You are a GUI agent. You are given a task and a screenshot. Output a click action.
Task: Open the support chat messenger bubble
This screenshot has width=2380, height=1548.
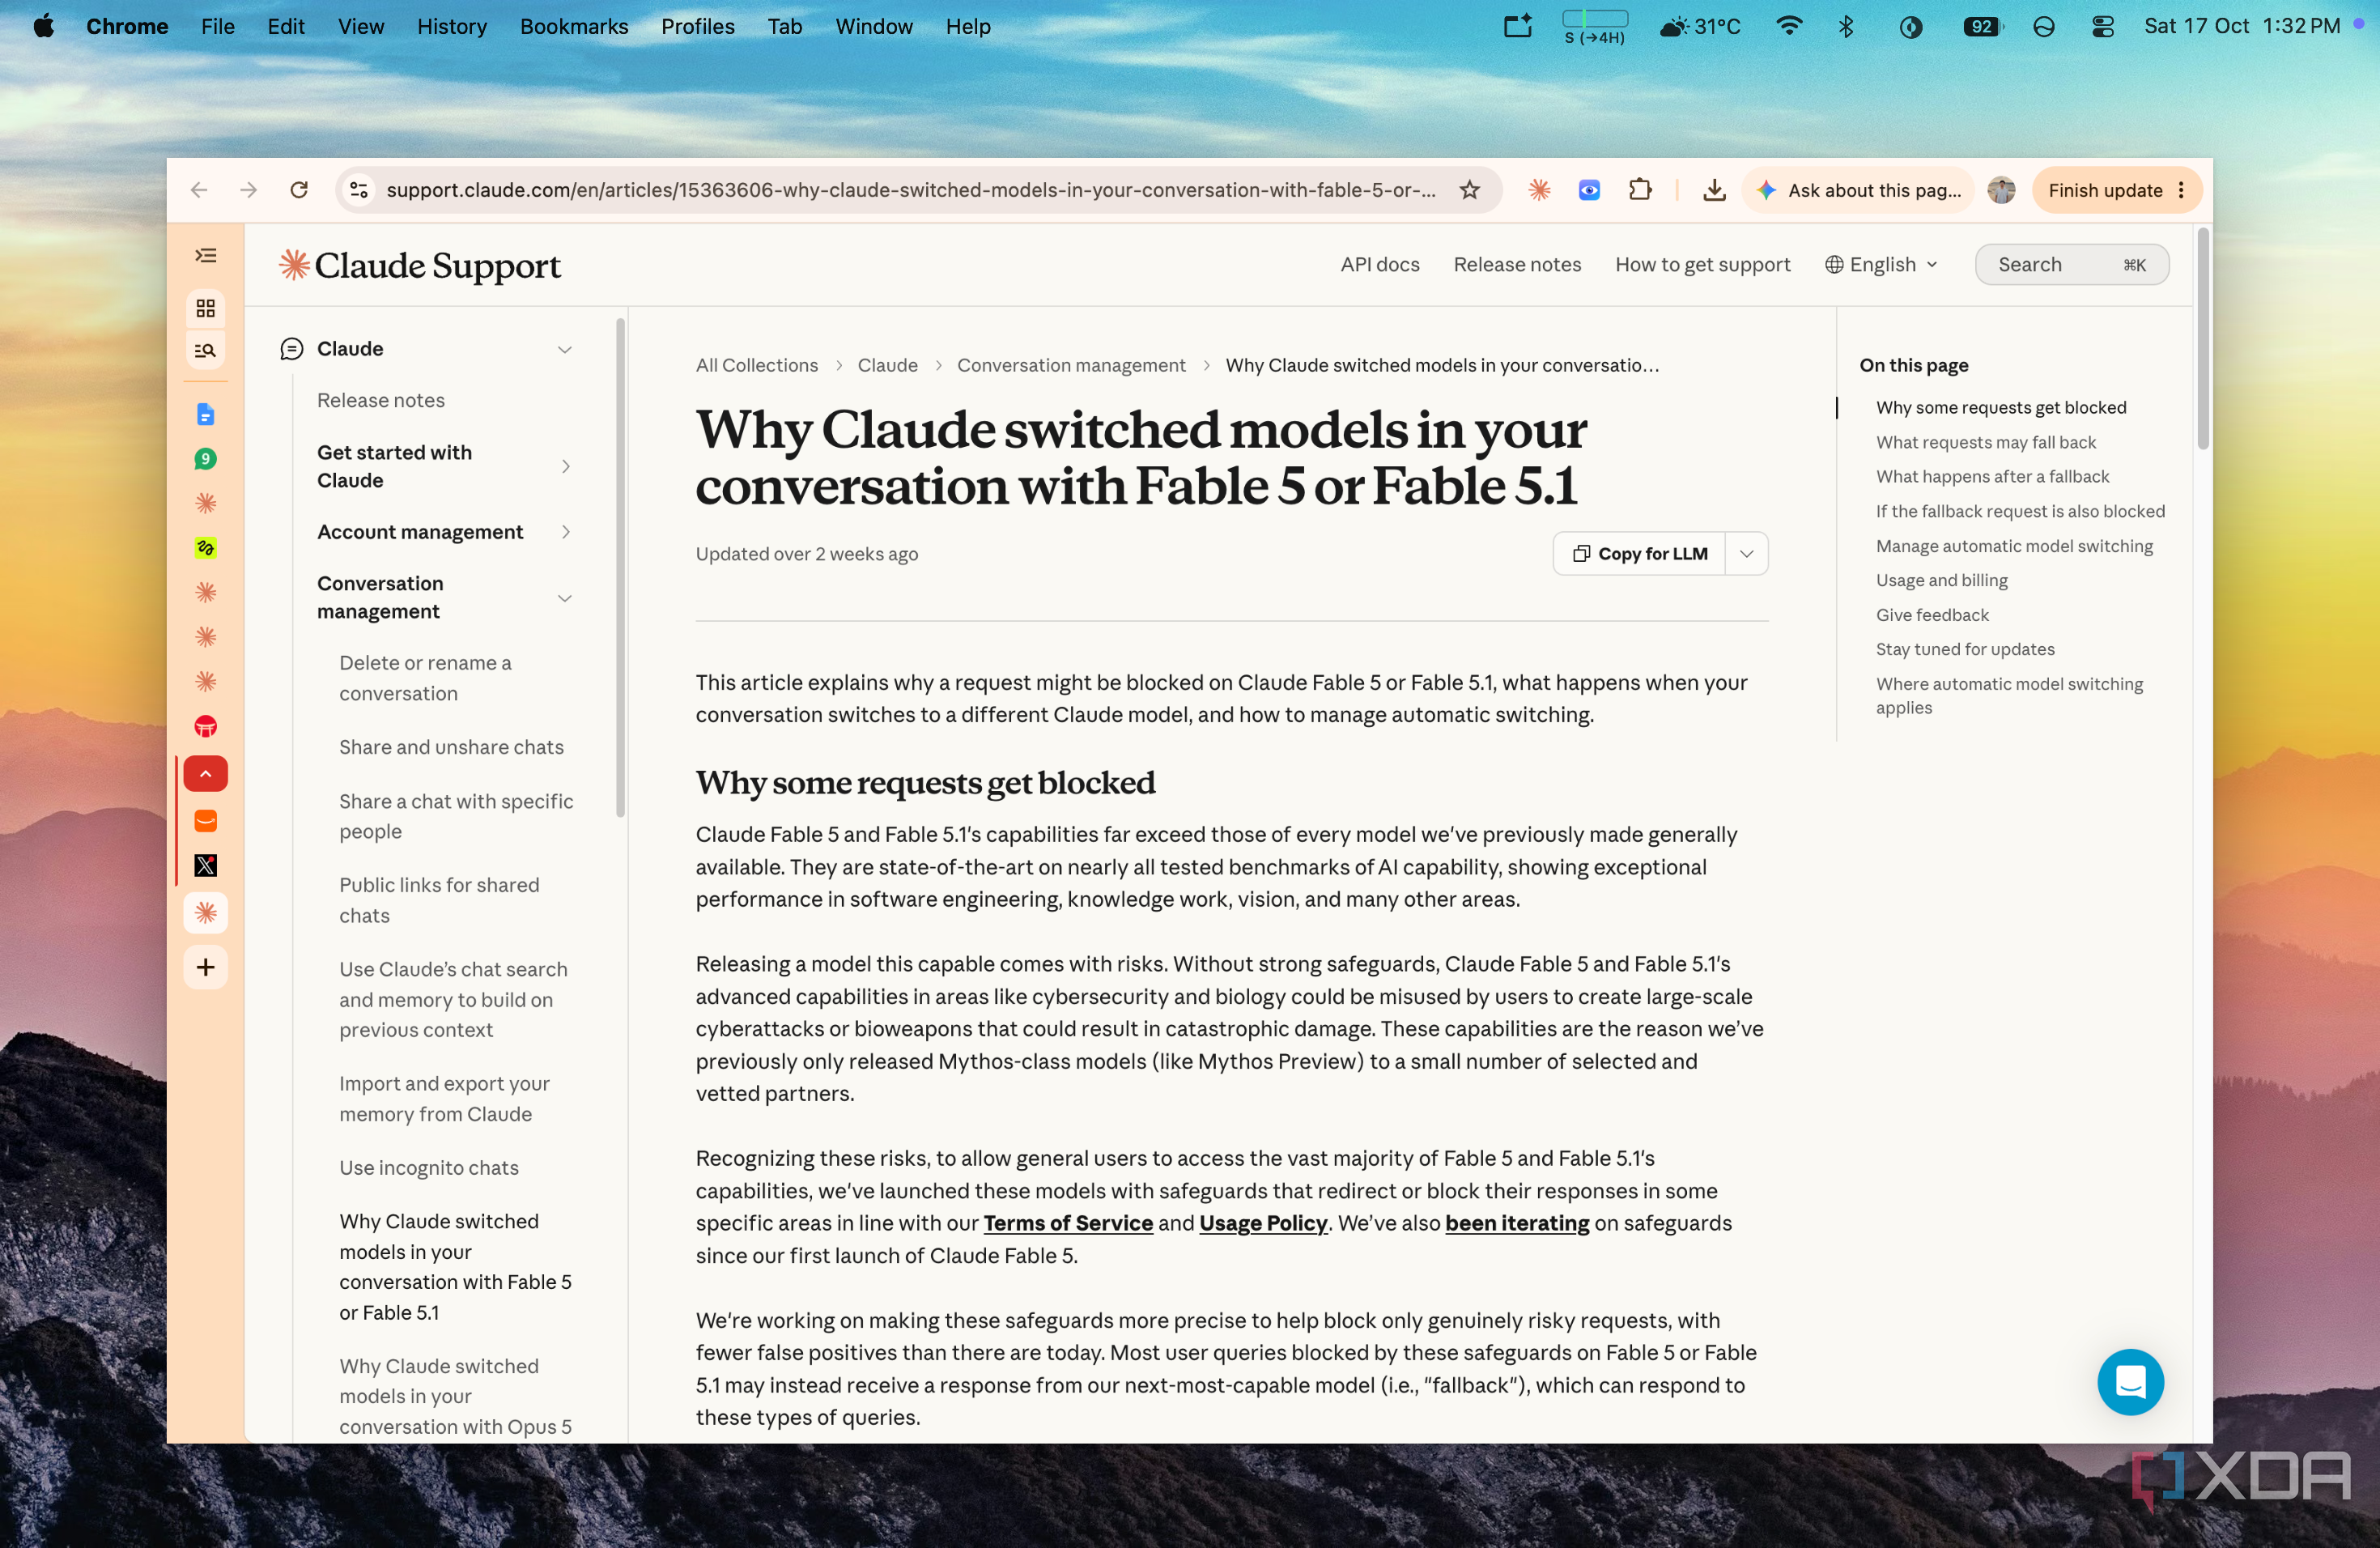coord(2130,1382)
